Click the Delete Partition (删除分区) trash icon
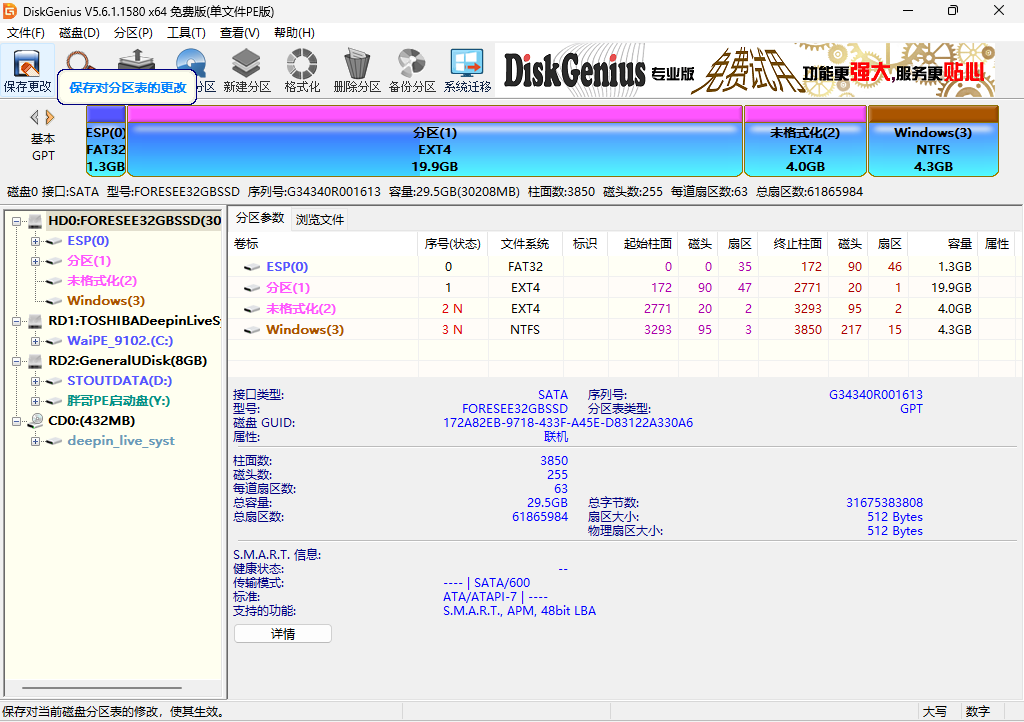 [x=357, y=71]
